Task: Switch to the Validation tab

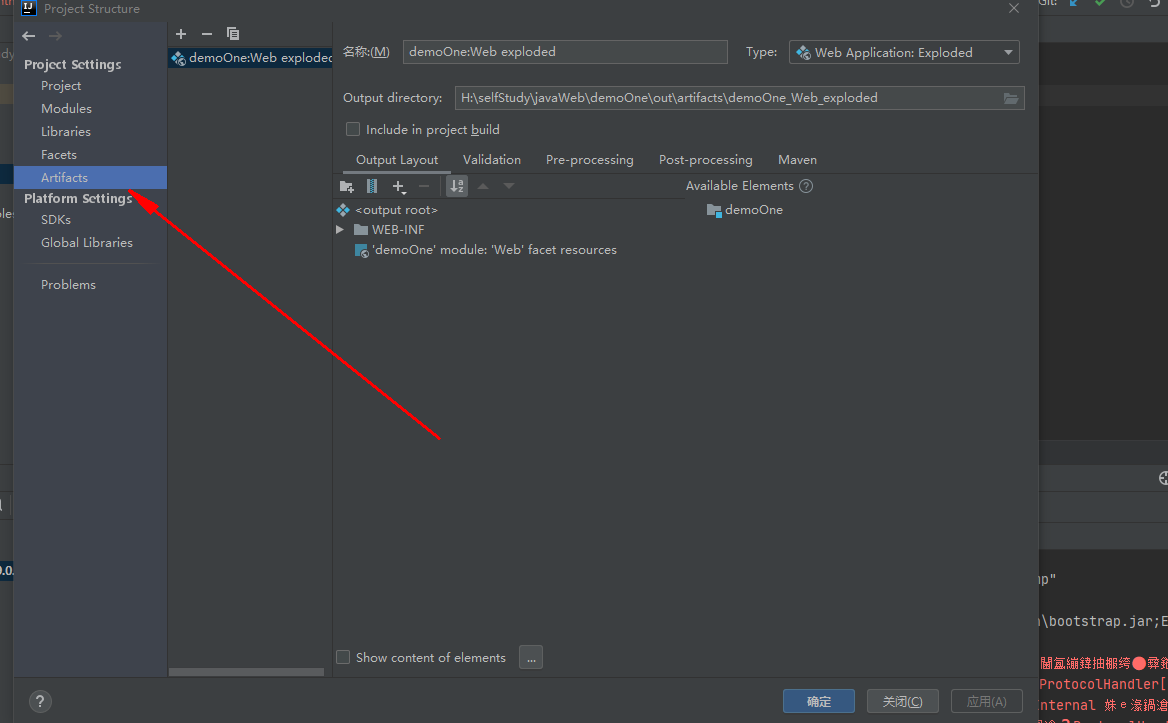Action: 492,160
